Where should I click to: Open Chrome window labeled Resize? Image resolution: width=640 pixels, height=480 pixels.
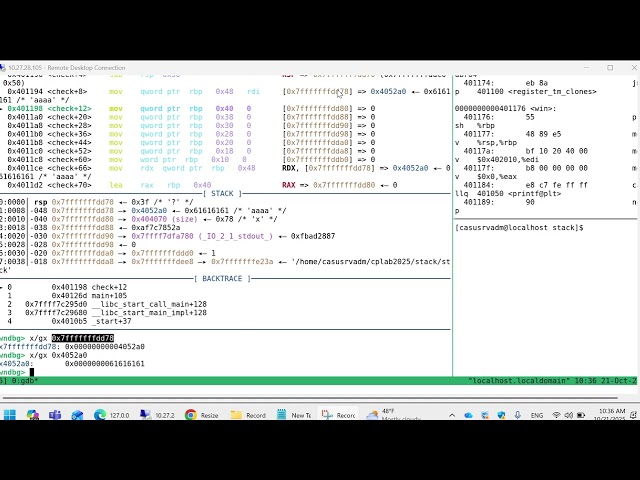coord(202,415)
